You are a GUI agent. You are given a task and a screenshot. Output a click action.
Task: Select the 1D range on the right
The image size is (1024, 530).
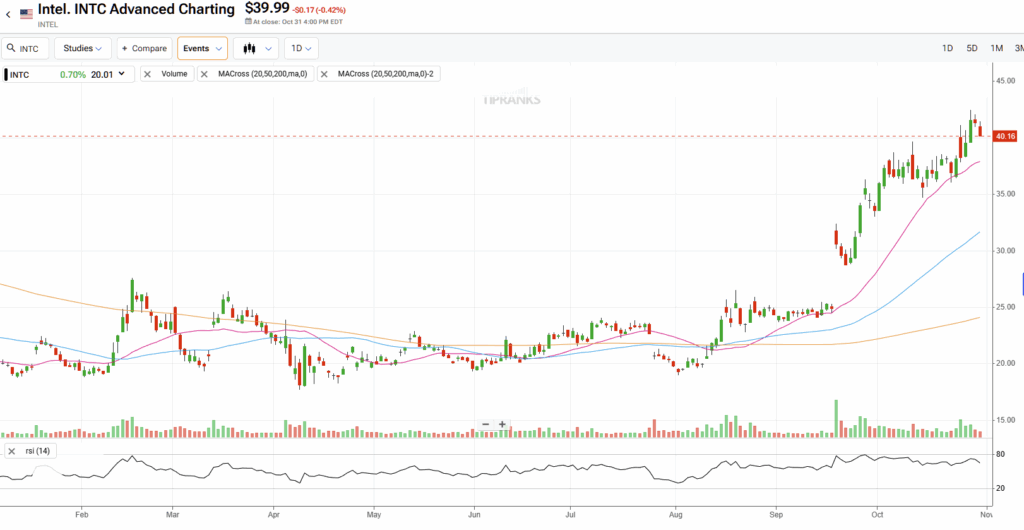point(947,48)
